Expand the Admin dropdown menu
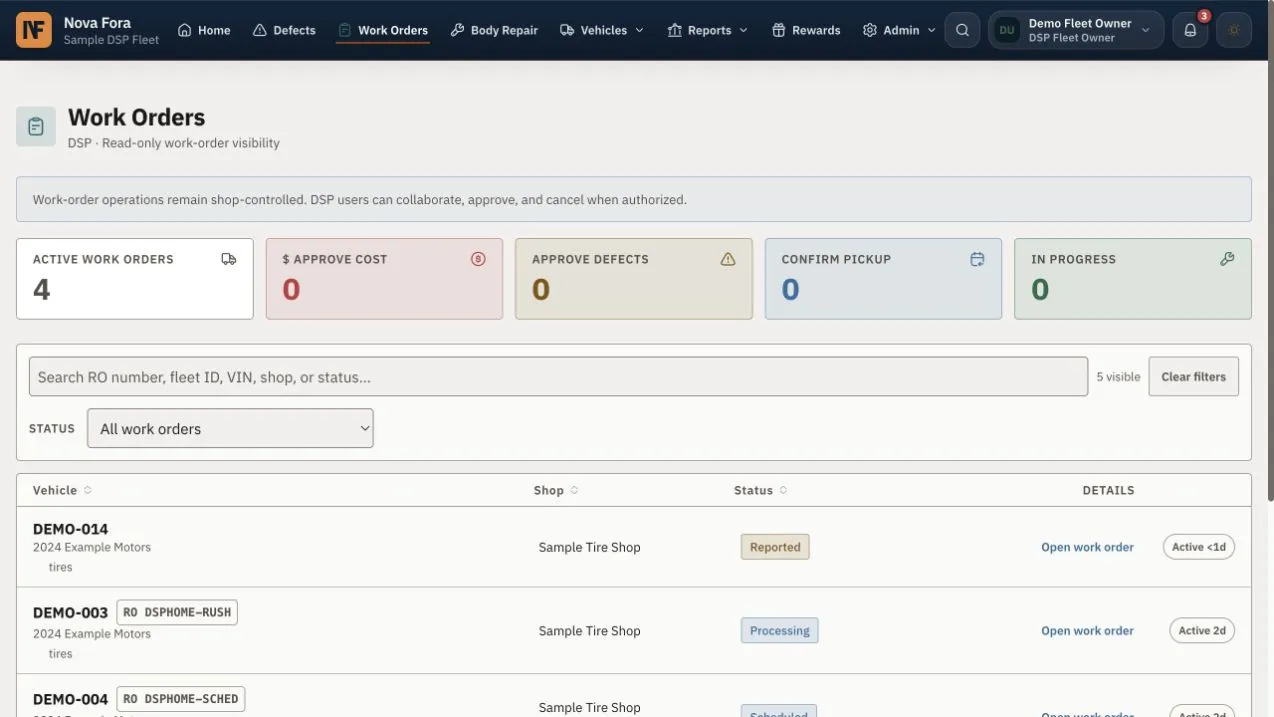The image size is (1274, 717). point(899,30)
